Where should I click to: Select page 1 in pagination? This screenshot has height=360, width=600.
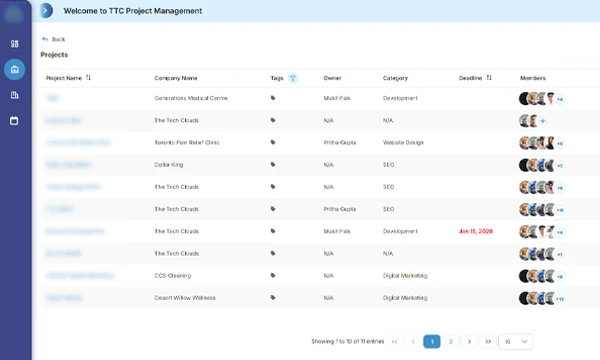coord(432,342)
